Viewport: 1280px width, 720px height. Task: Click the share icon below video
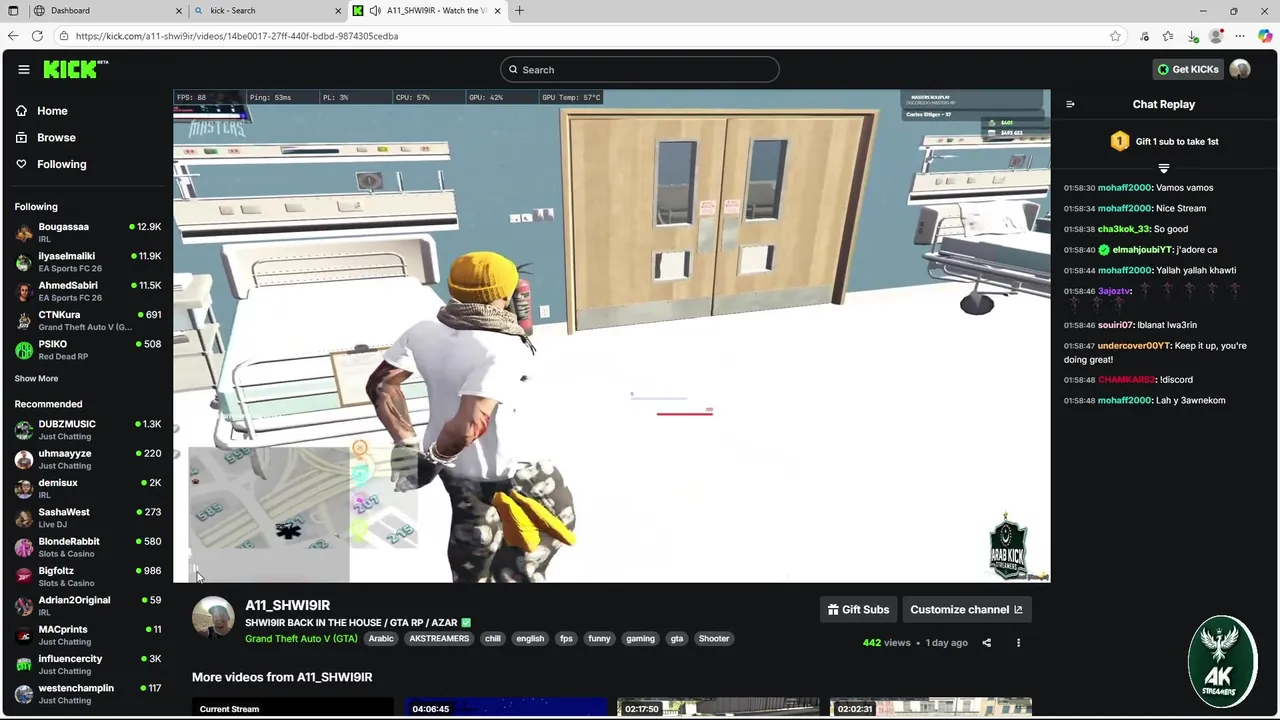986,643
